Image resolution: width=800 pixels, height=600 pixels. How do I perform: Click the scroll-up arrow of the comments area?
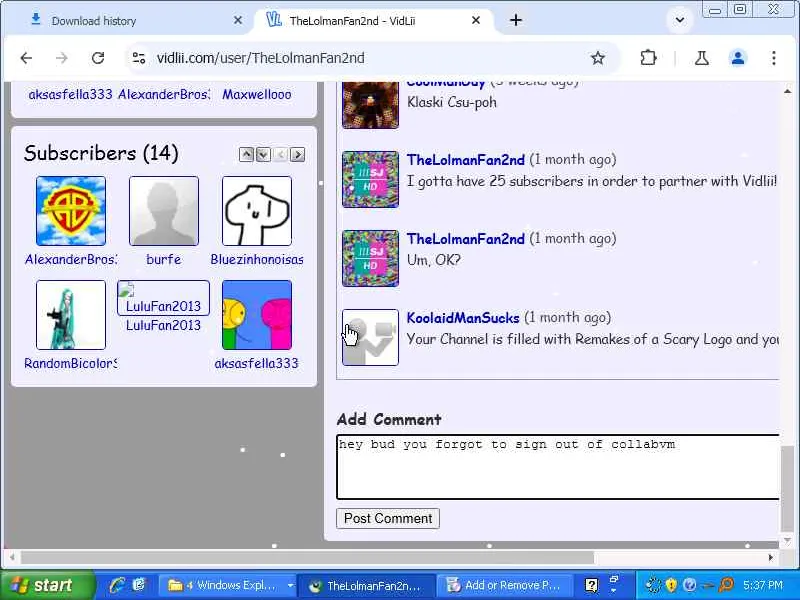click(787, 91)
